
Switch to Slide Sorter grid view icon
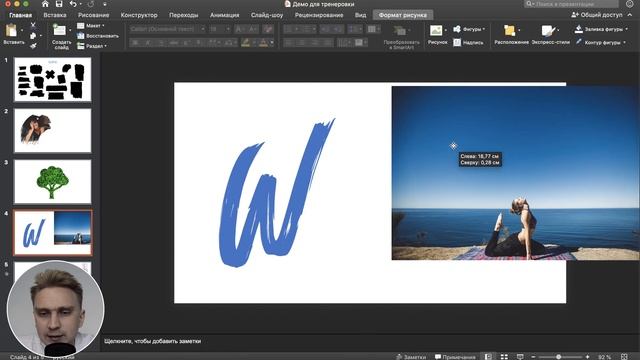click(x=504, y=357)
